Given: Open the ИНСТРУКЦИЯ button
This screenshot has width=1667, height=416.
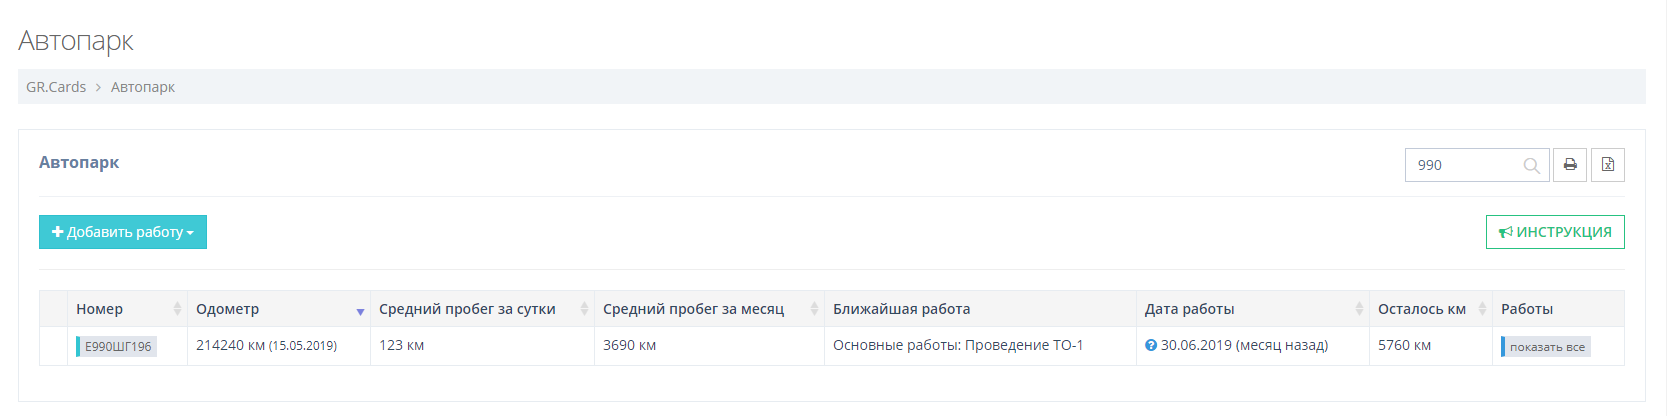Looking at the screenshot, I should [1555, 232].
